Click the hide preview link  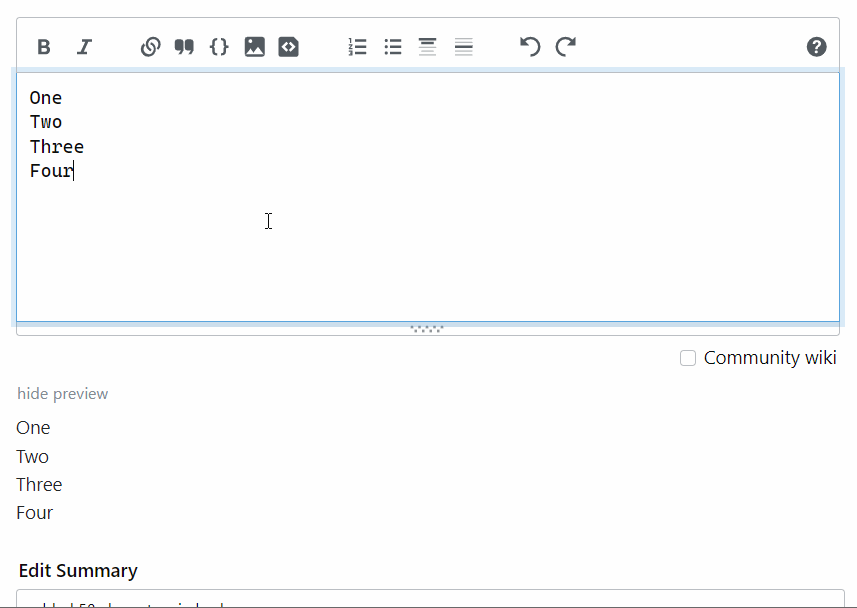click(x=62, y=394)
